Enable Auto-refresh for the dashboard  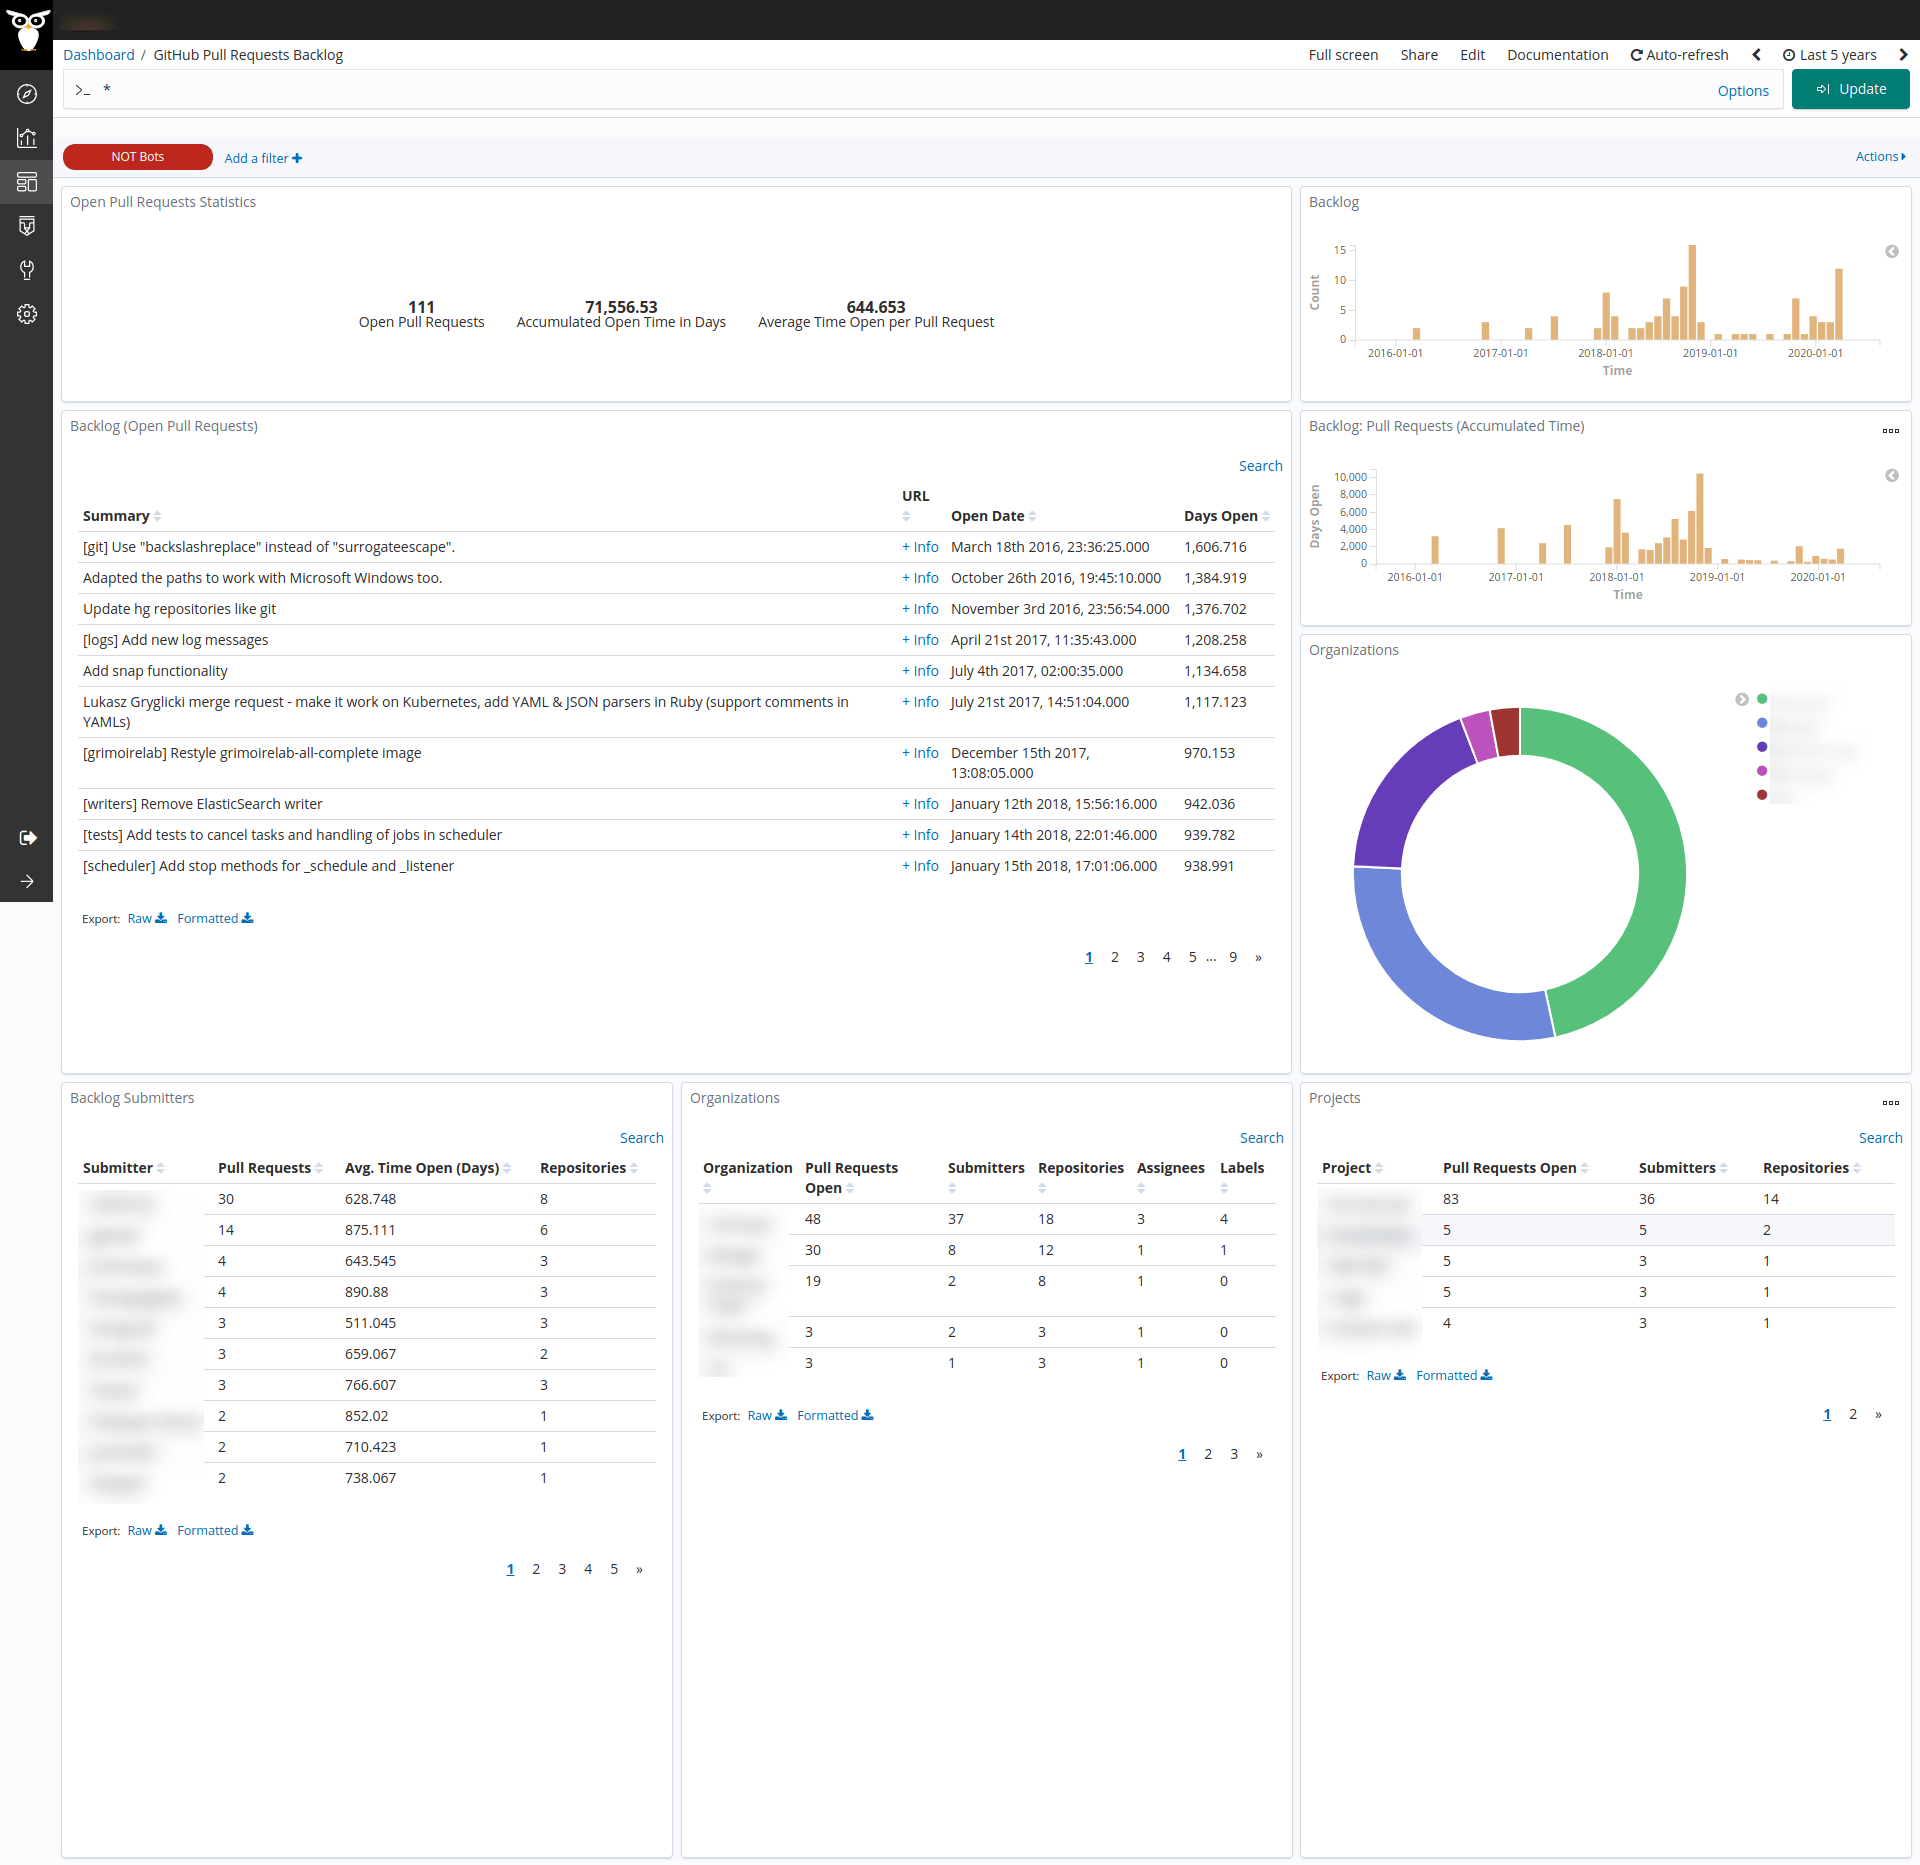point(1679,55)
